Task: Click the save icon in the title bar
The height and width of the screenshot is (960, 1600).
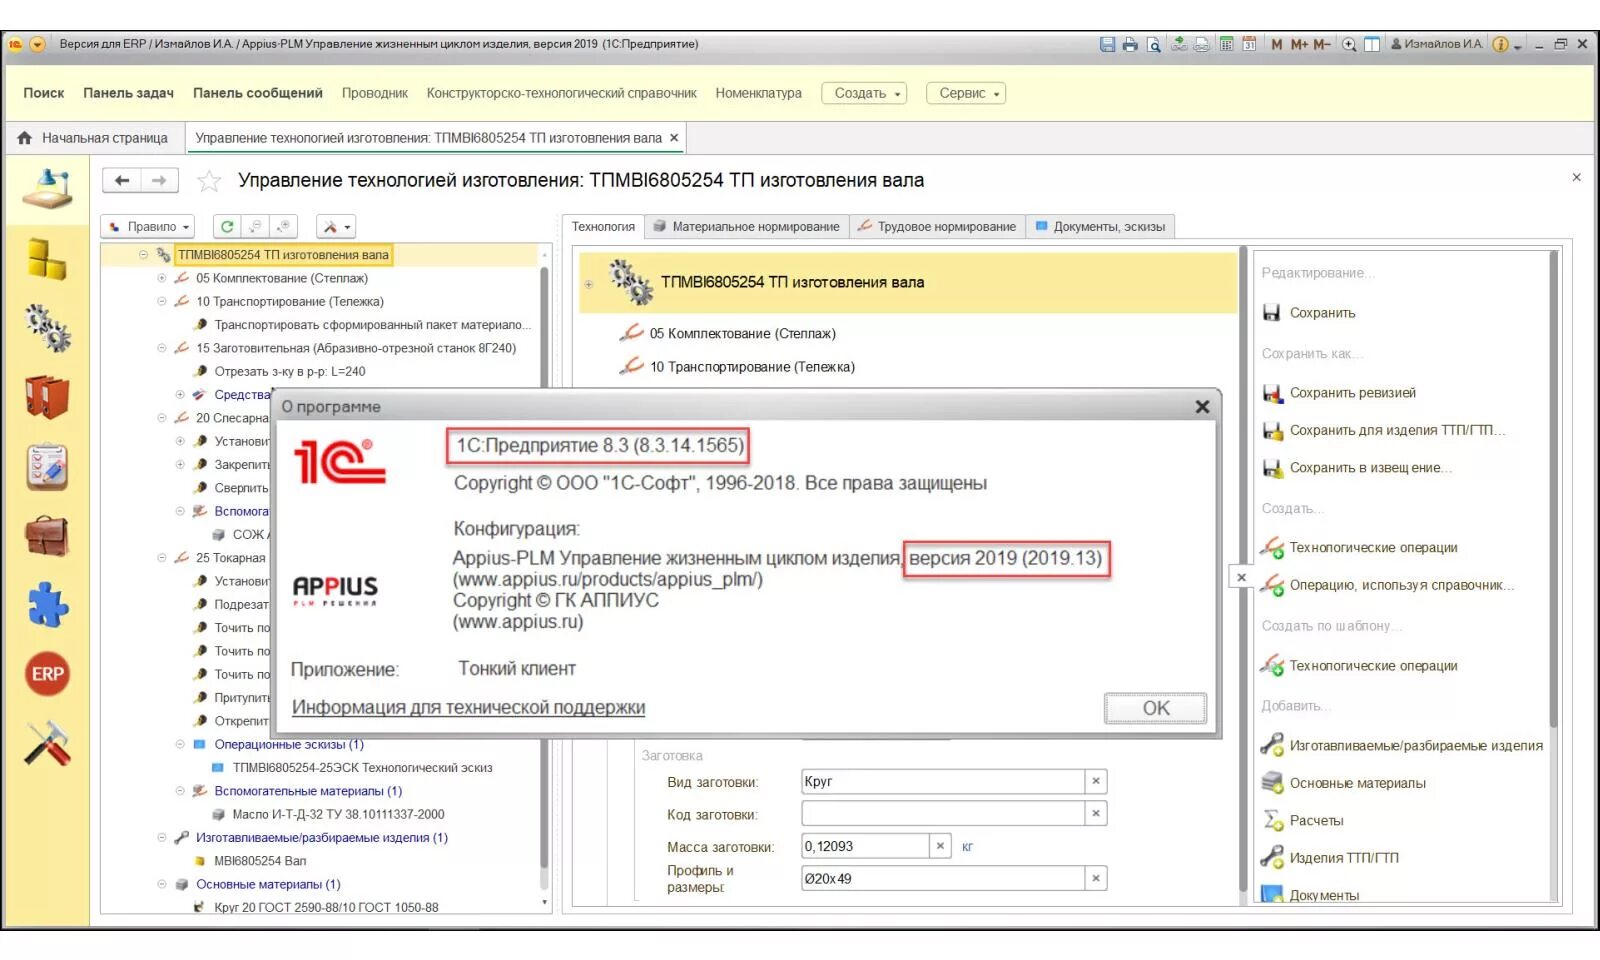Action: coord(1107,44)
